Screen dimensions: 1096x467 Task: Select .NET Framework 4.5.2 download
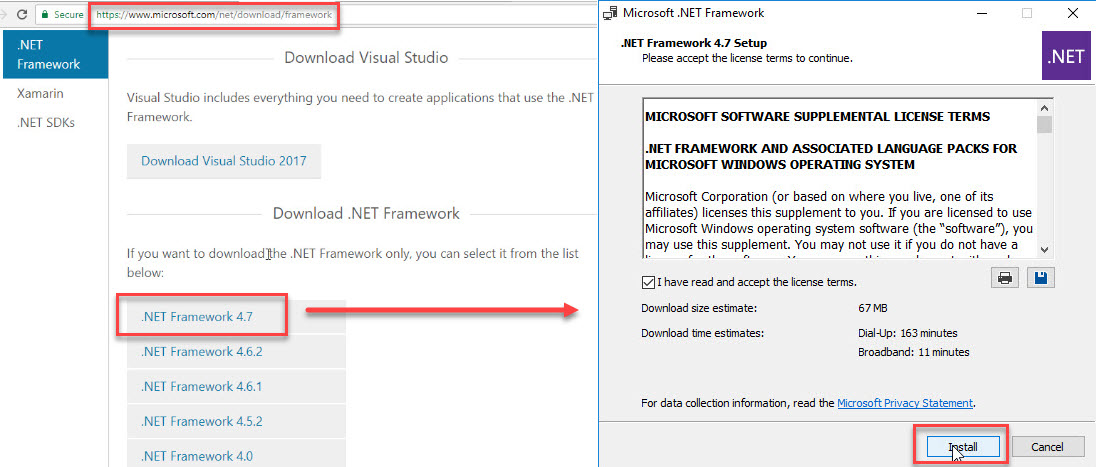pyautogui.click(x=236, y=422)
